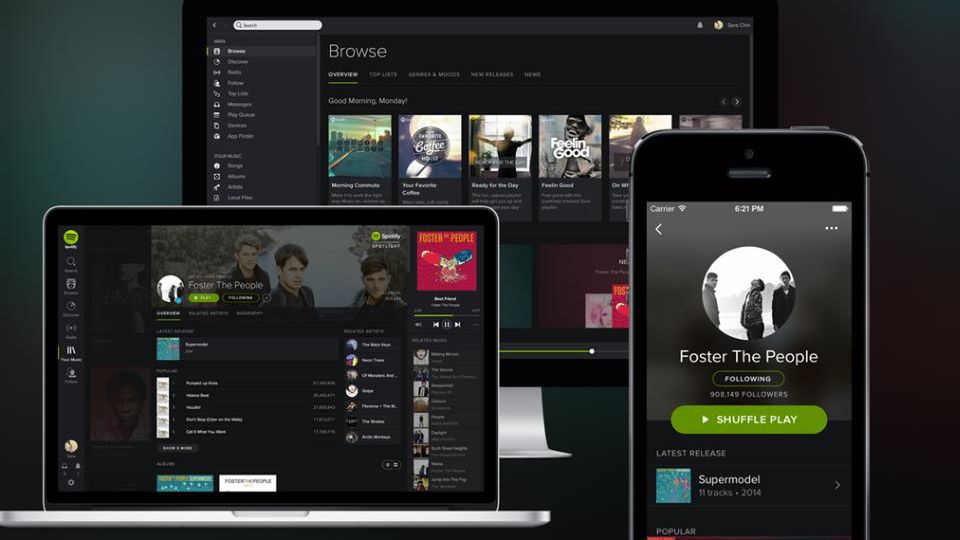Toggle the Following button on the phone

point(748,379)
